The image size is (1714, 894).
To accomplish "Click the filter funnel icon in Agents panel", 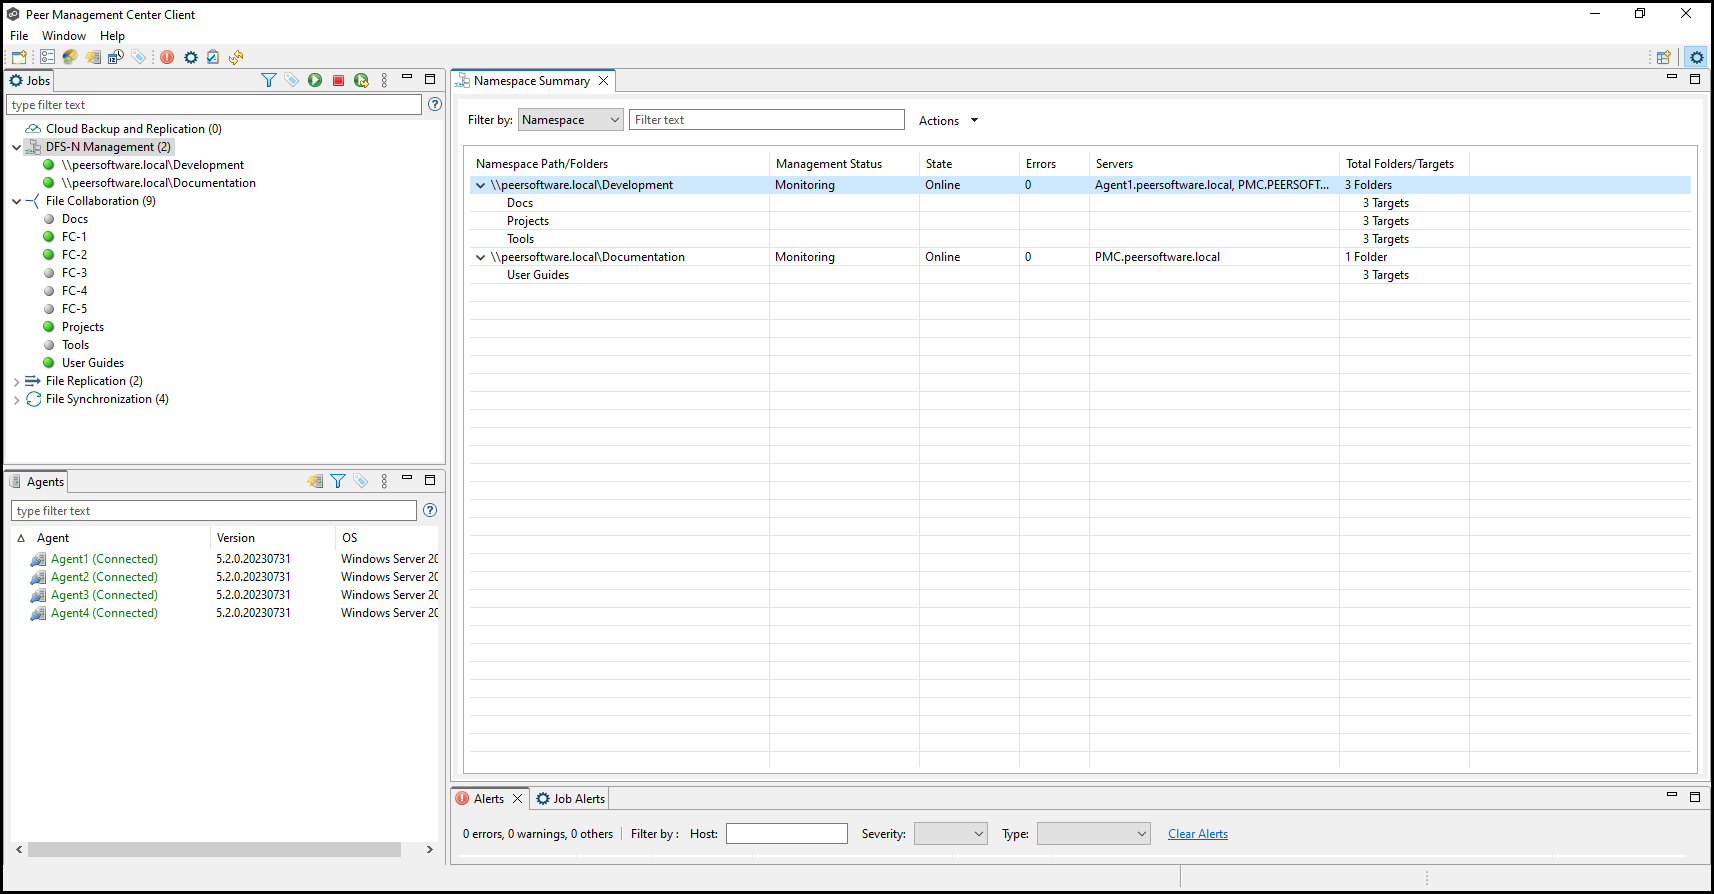I will 338,481.
